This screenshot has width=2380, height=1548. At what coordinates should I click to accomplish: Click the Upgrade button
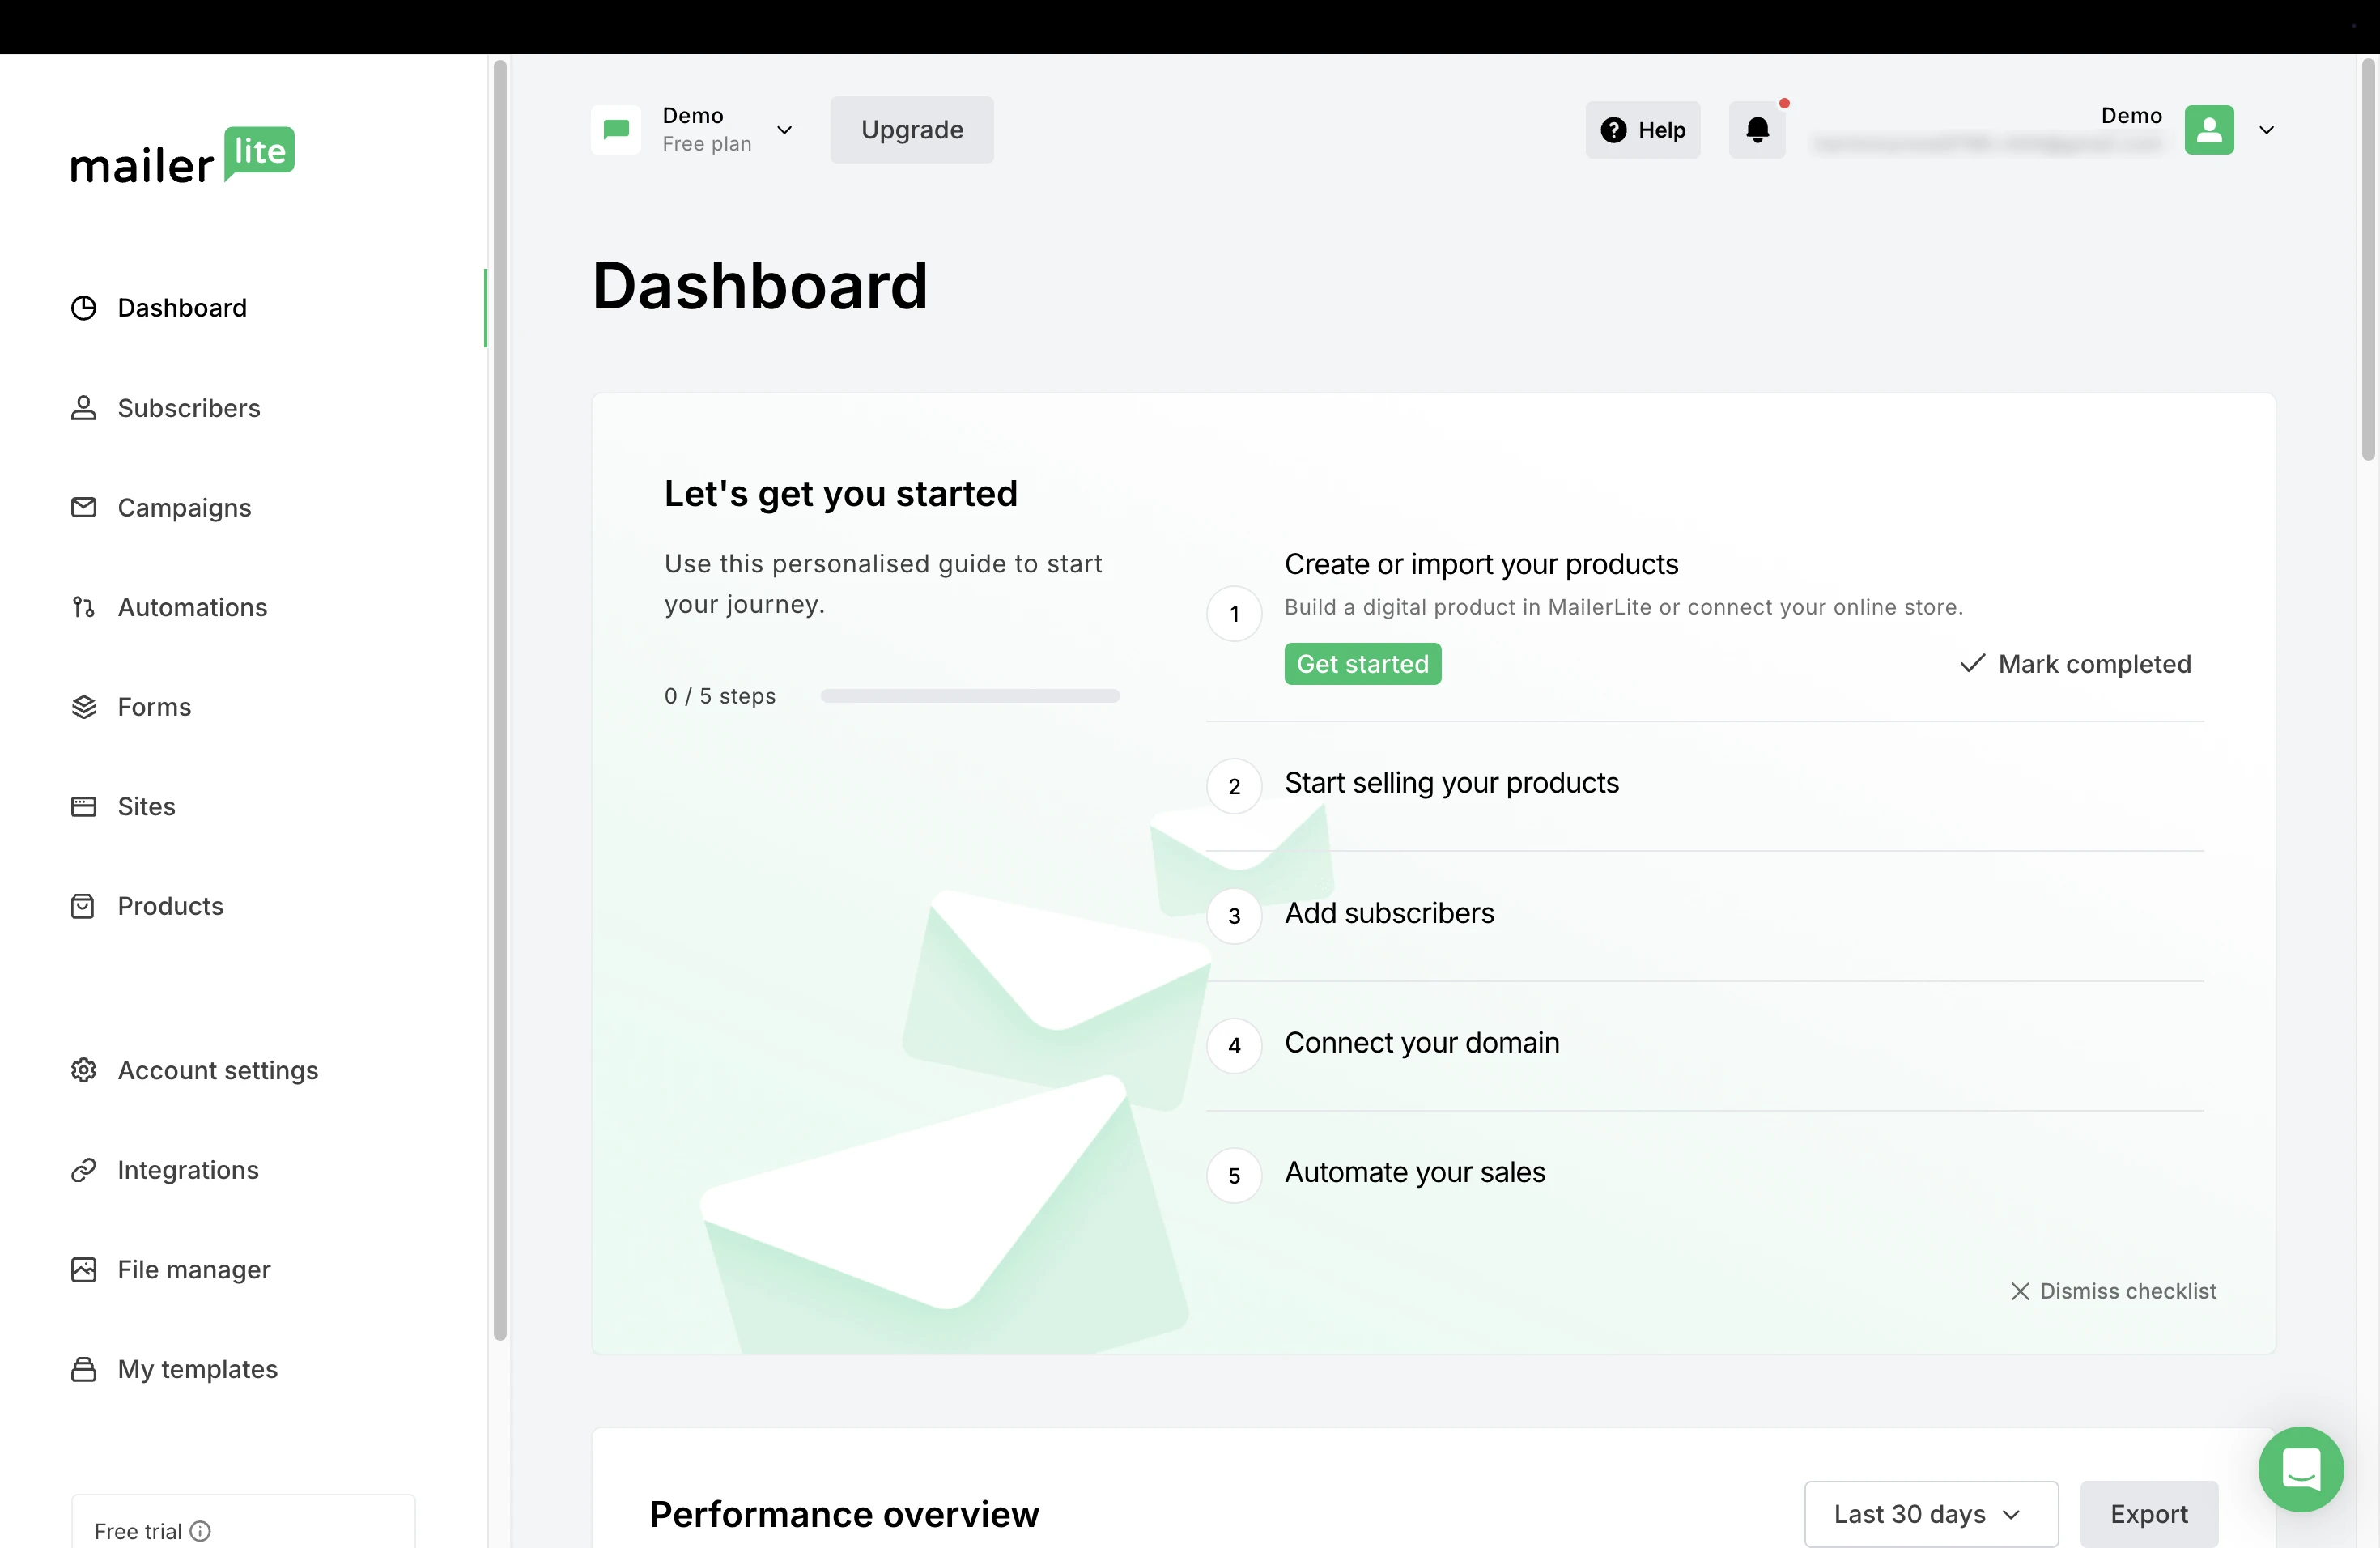click(911, 130)
